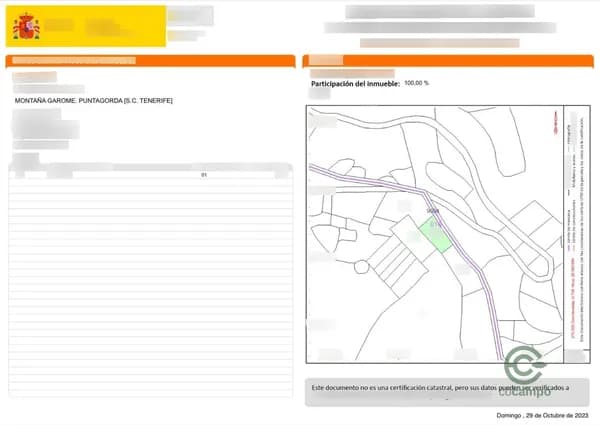Select the green highlighted parcel on map
The height and width of the screenshot is (425, 600).
[x=437, y=236]
